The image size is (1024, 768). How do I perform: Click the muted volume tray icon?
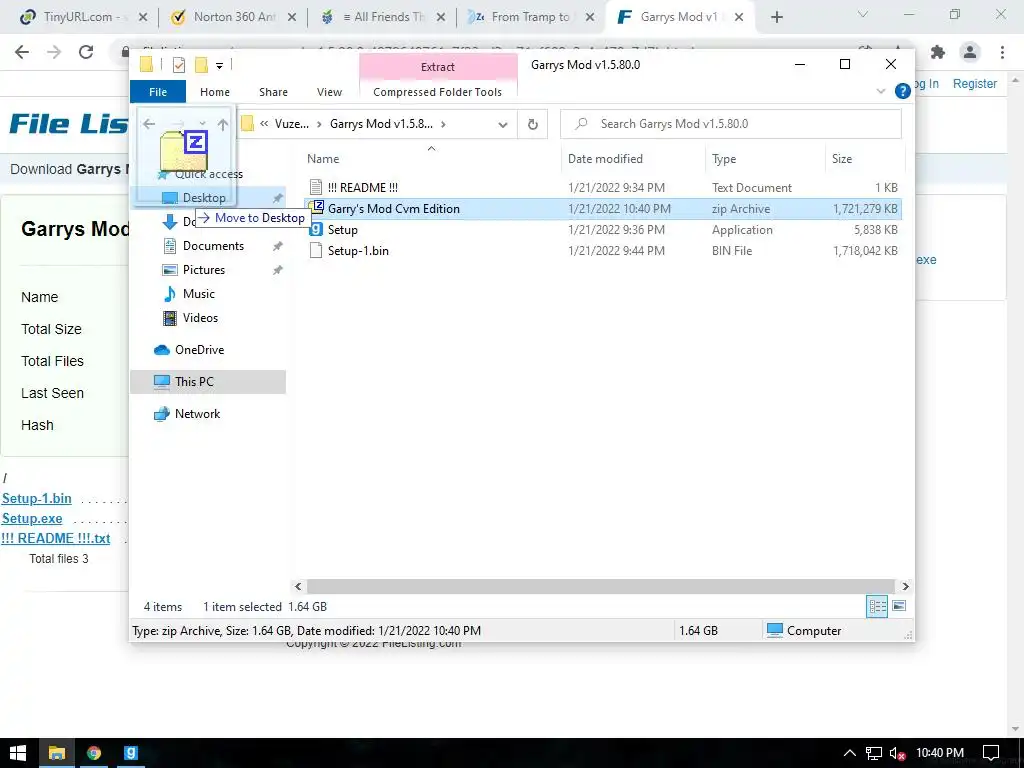(x=897, y=754)
